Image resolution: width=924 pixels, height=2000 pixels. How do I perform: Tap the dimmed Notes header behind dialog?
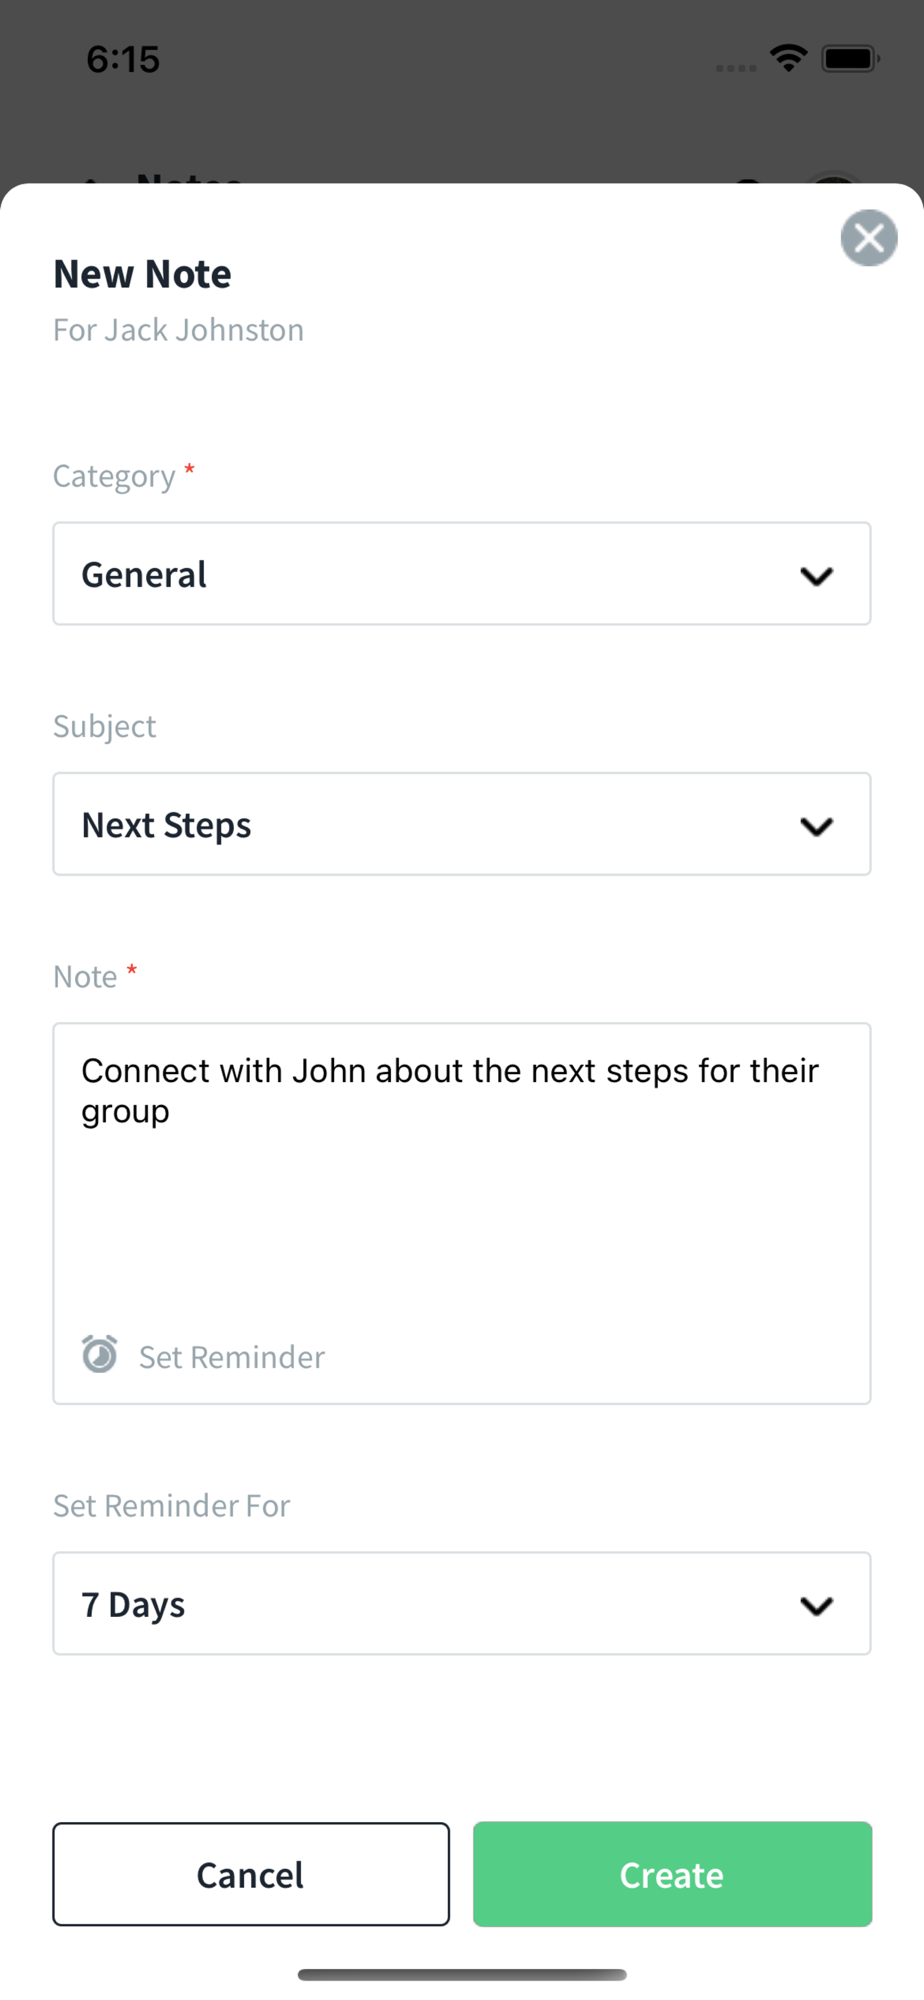(x=189, y=176)
